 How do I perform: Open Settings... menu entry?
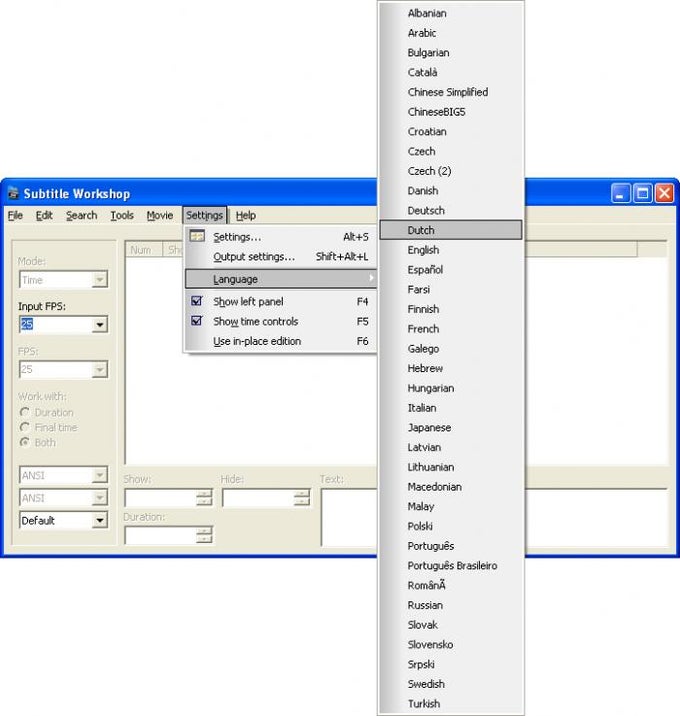(x=281, y=237)
